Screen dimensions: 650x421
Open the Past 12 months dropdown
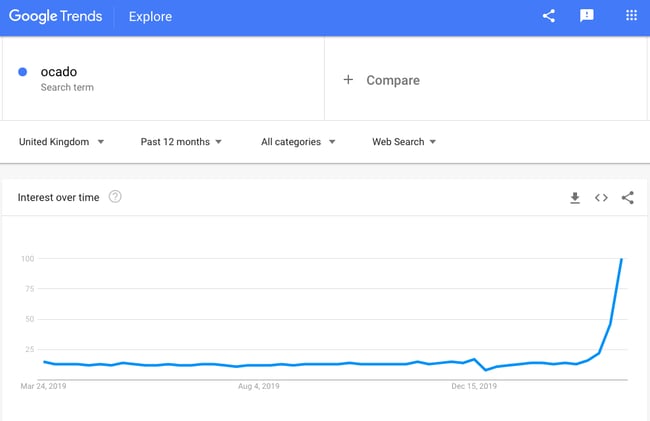pyautogui.click(x=181, y=142)
